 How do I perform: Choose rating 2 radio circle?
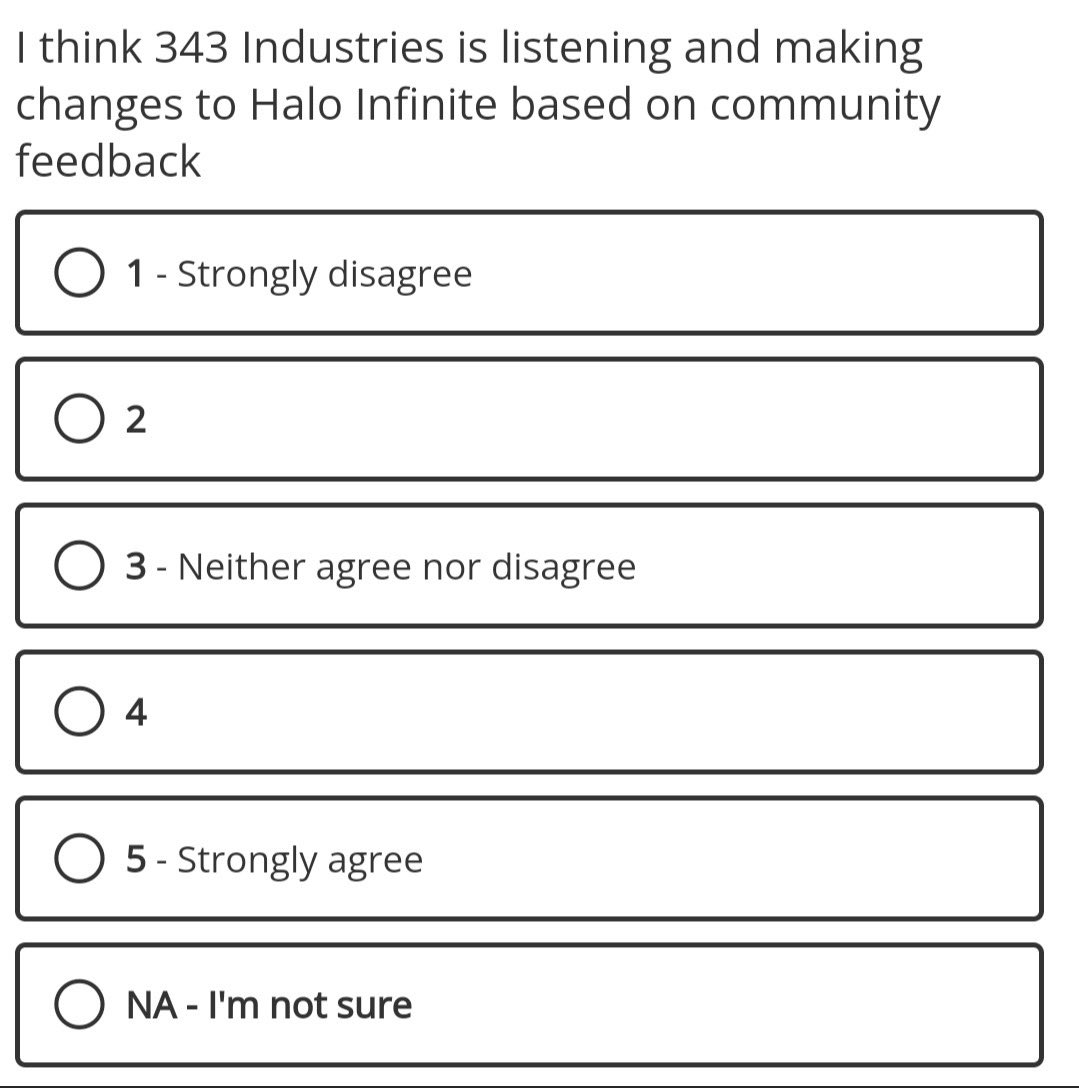click(79, 421)
